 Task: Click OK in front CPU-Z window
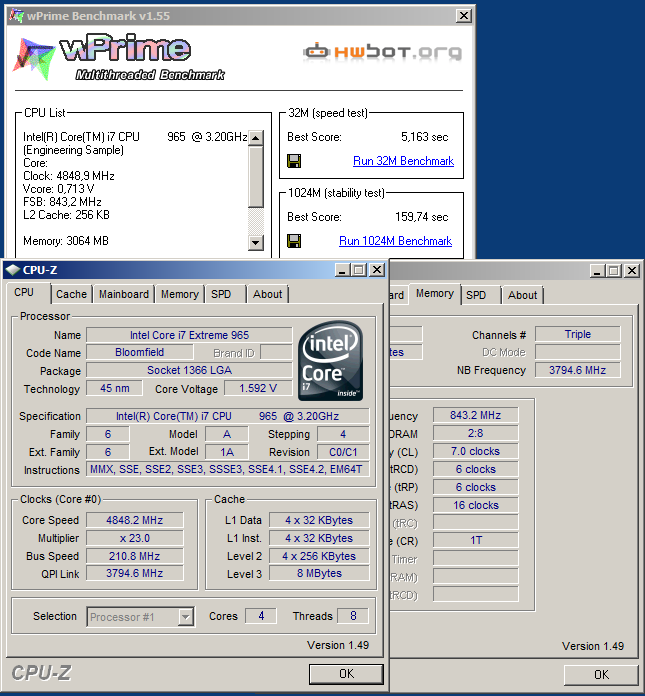pyautogui.click(x=346, y=674)
